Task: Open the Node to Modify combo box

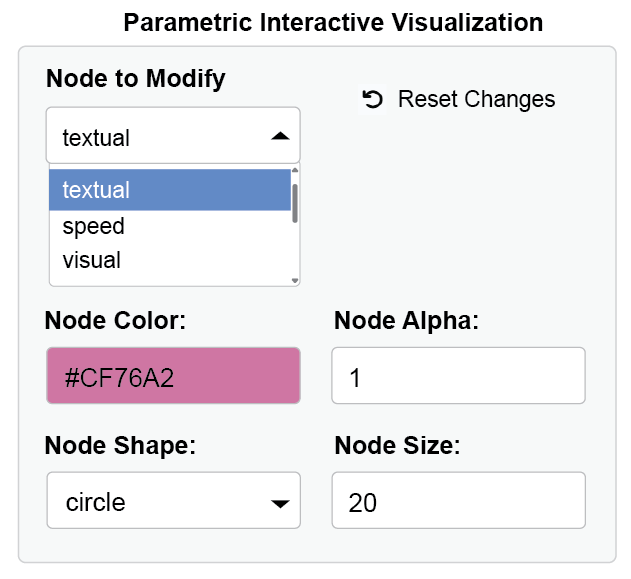Action: pyautogui.click(x=160, y=137)
